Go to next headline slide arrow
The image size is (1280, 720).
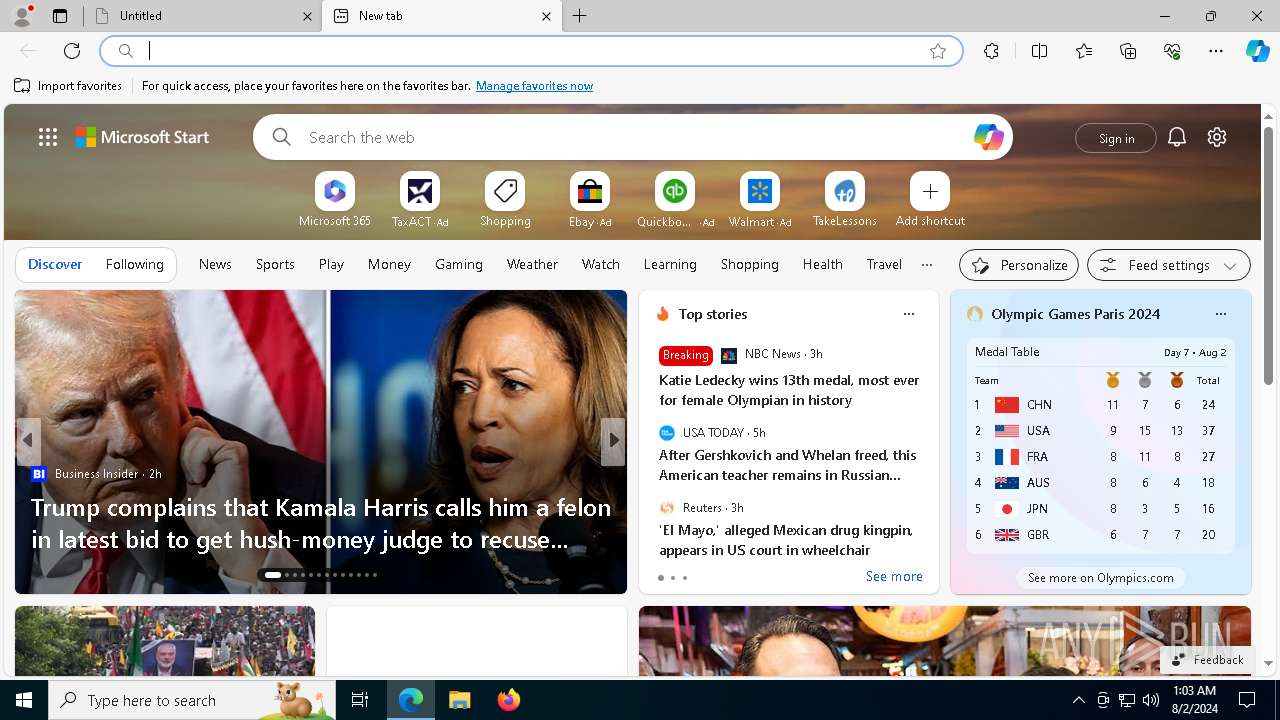coord(613,440)
